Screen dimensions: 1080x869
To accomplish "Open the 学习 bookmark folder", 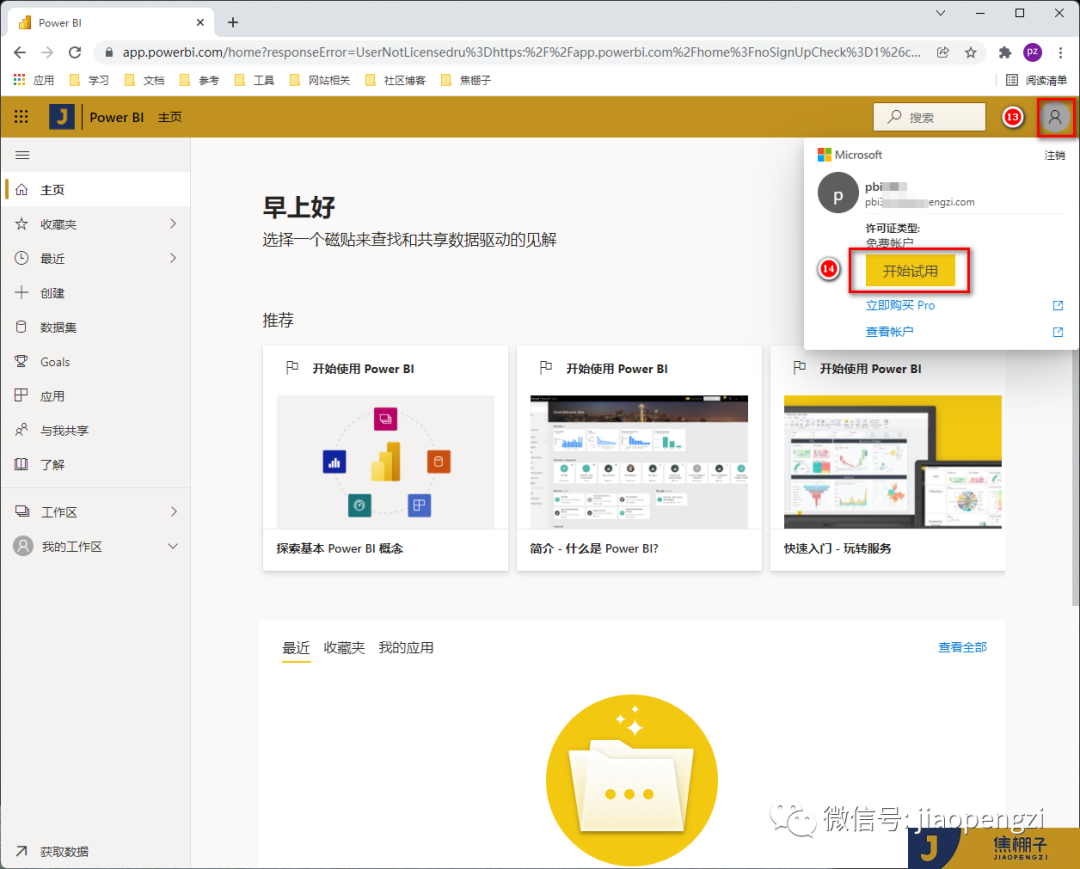I will [90, 80].
